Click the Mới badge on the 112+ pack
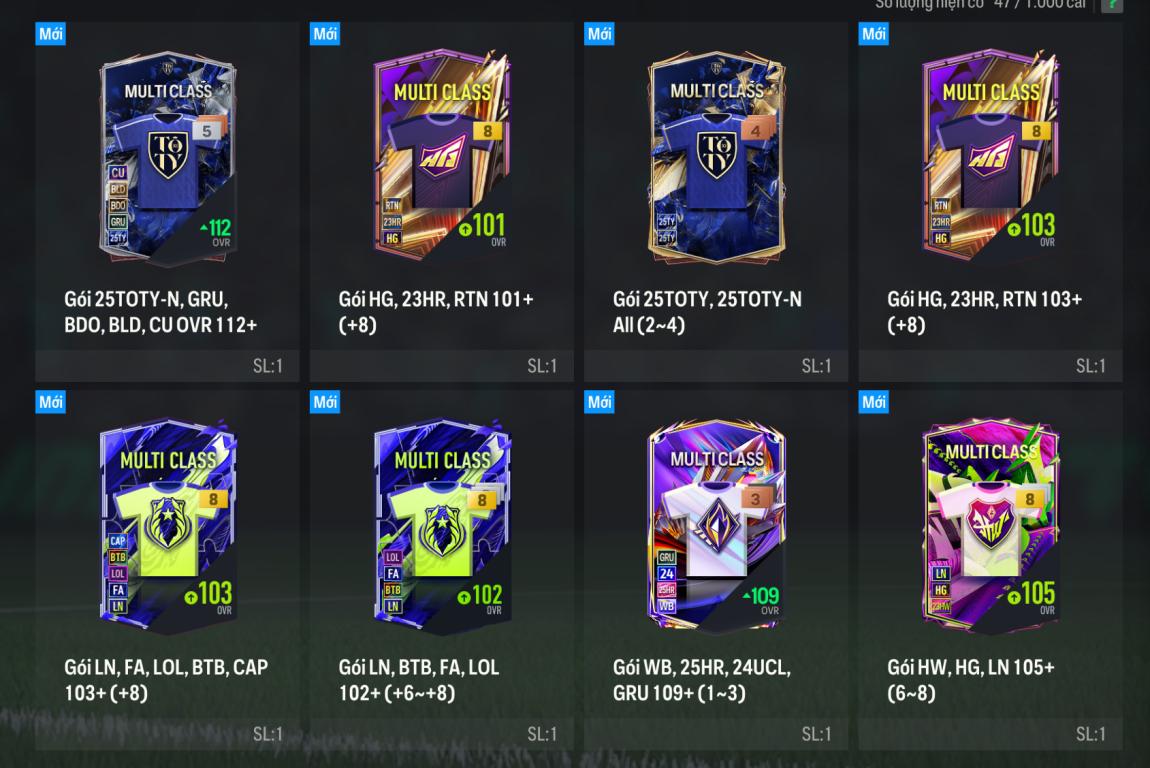Image resolution: width=1150 pixels, height=768 pixels. (x=51, y=34)
